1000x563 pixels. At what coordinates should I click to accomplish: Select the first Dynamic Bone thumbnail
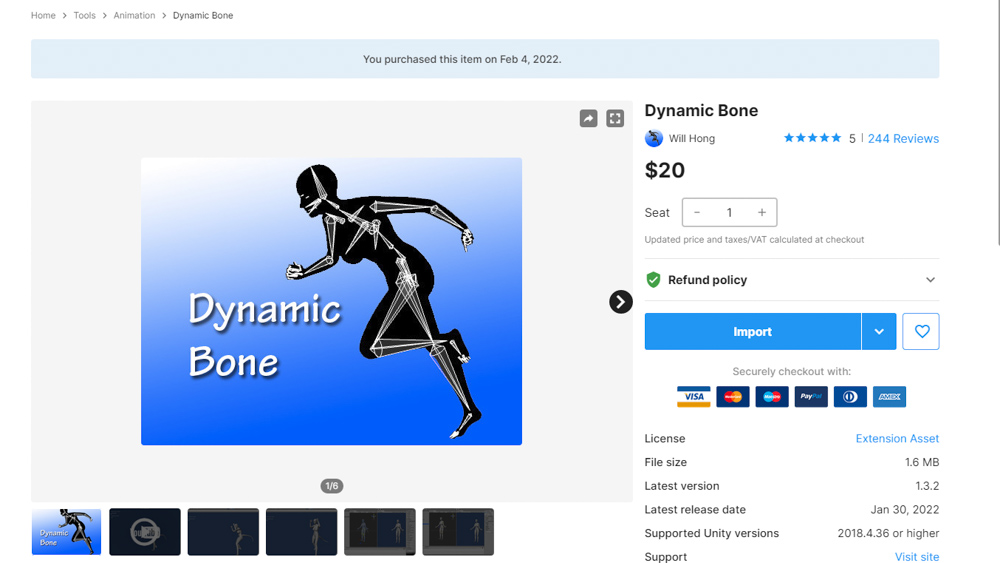pyautogui.click(x=66, y=532)
